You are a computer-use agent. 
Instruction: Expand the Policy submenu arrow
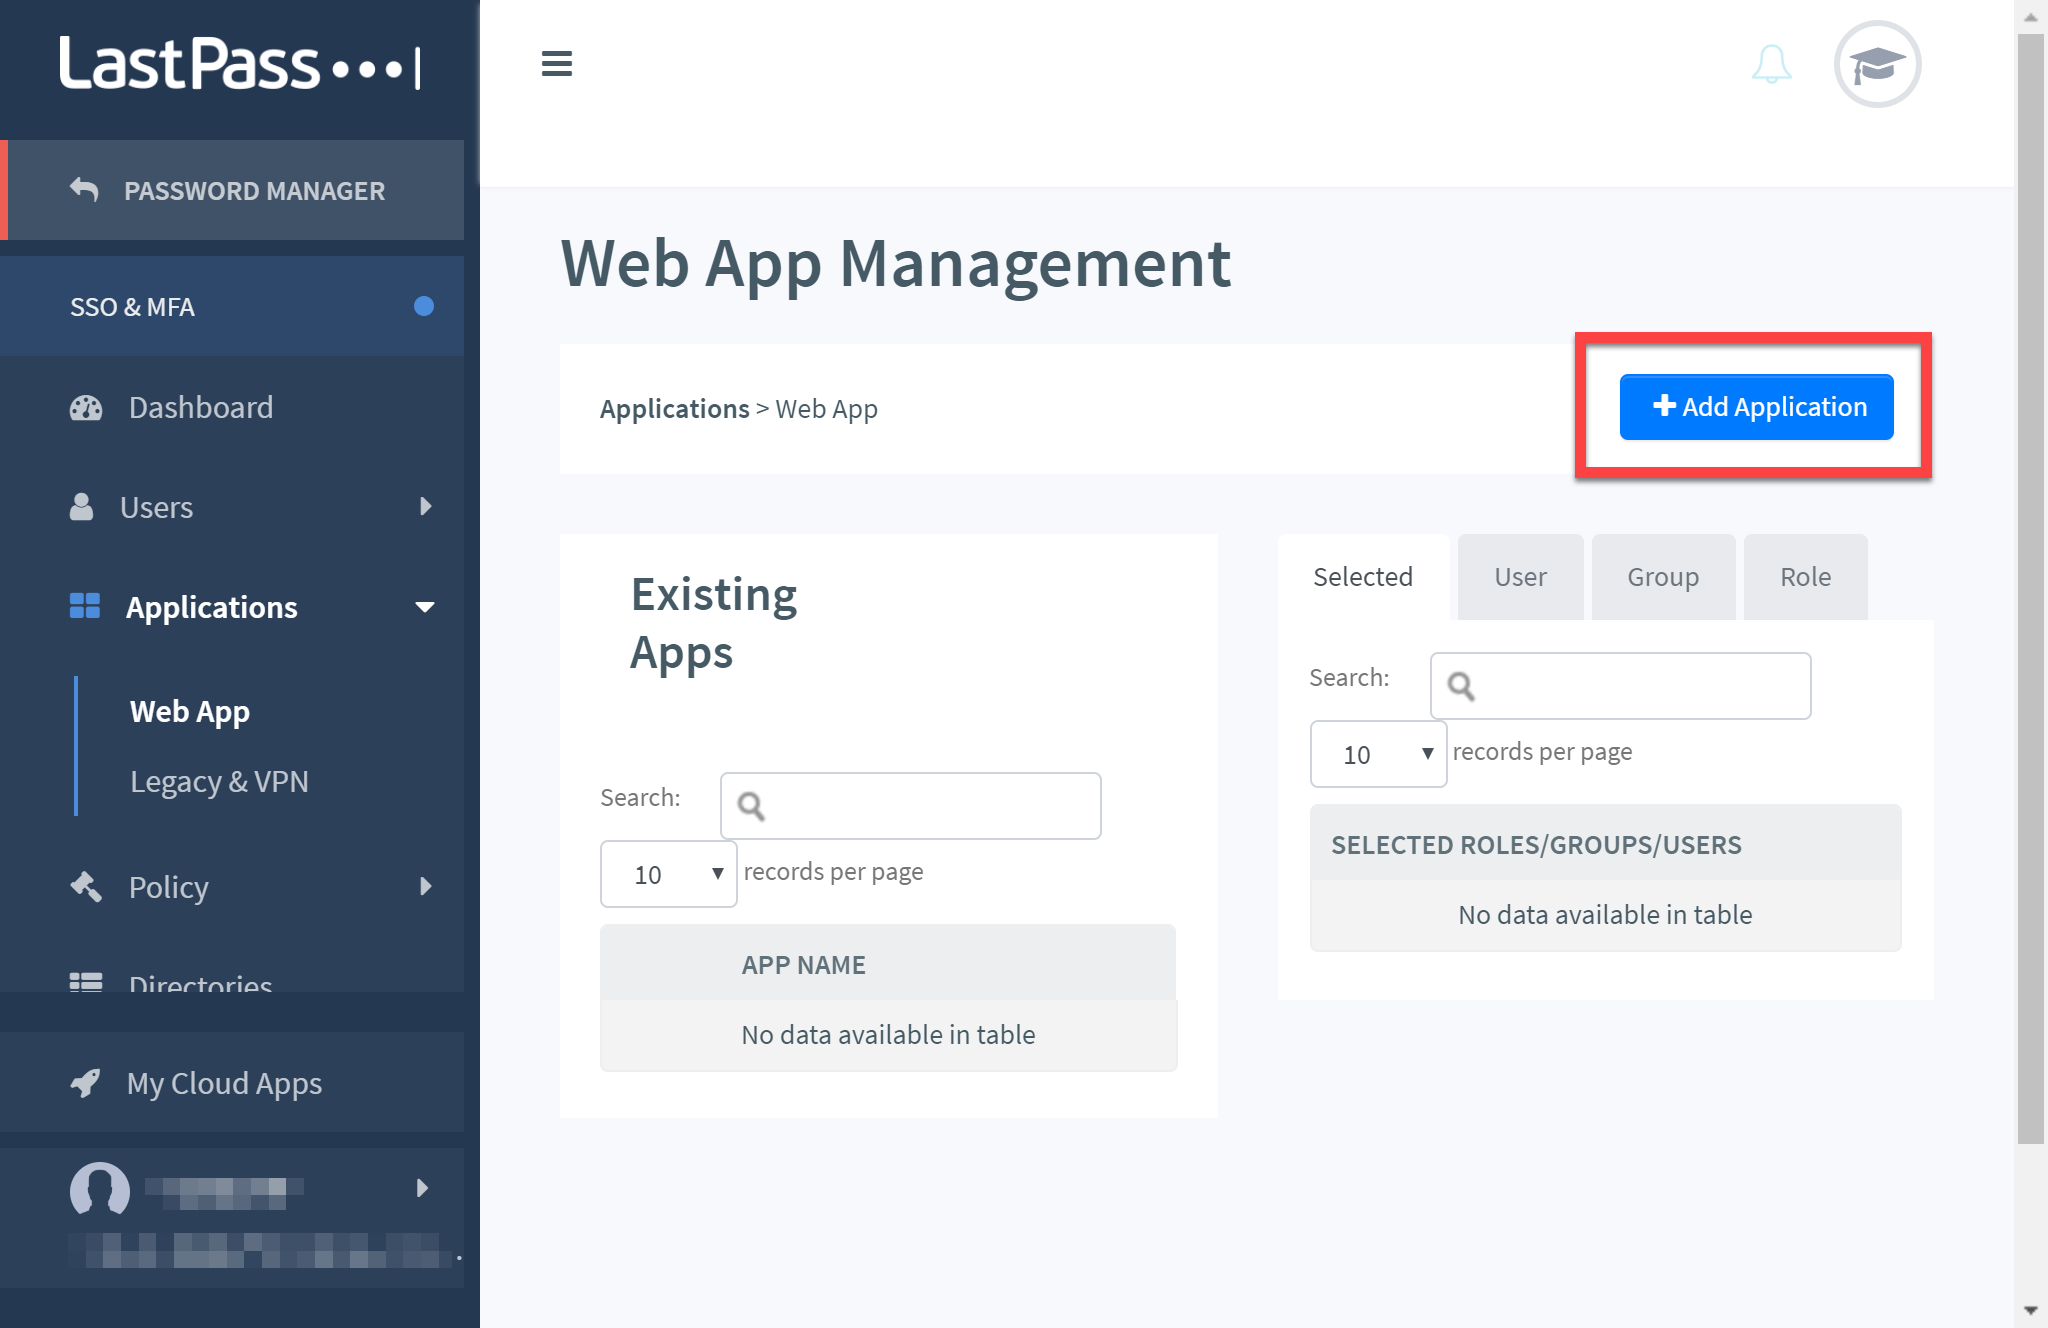pos(426,886)
